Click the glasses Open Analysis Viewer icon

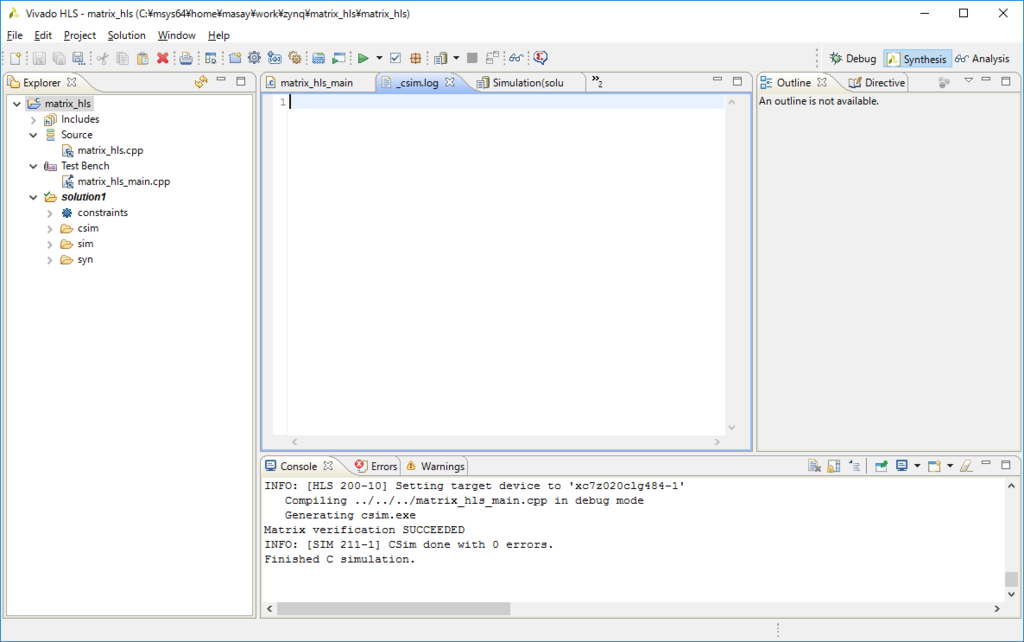coord(516,58)
